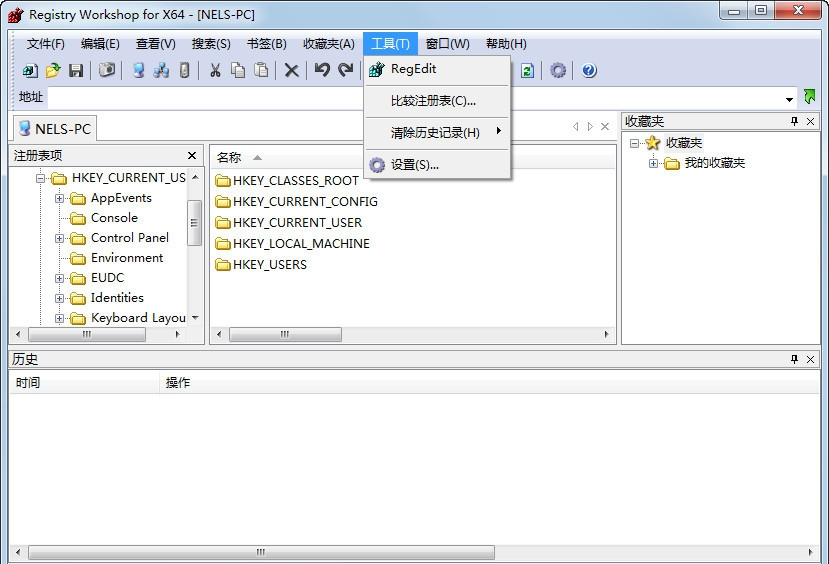Viewport: 829px width, 564px height.
Task: Select HKEY_CLASSES_ROOT in the list
Action: pyautogui.click(x=287, y=181)
